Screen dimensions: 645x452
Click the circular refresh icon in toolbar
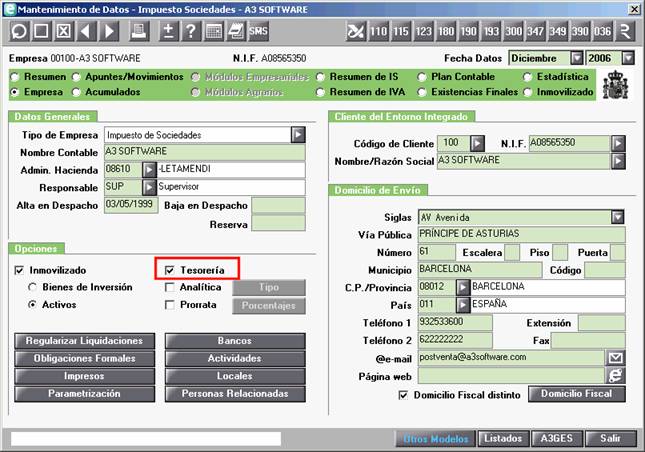pos(19,31)
